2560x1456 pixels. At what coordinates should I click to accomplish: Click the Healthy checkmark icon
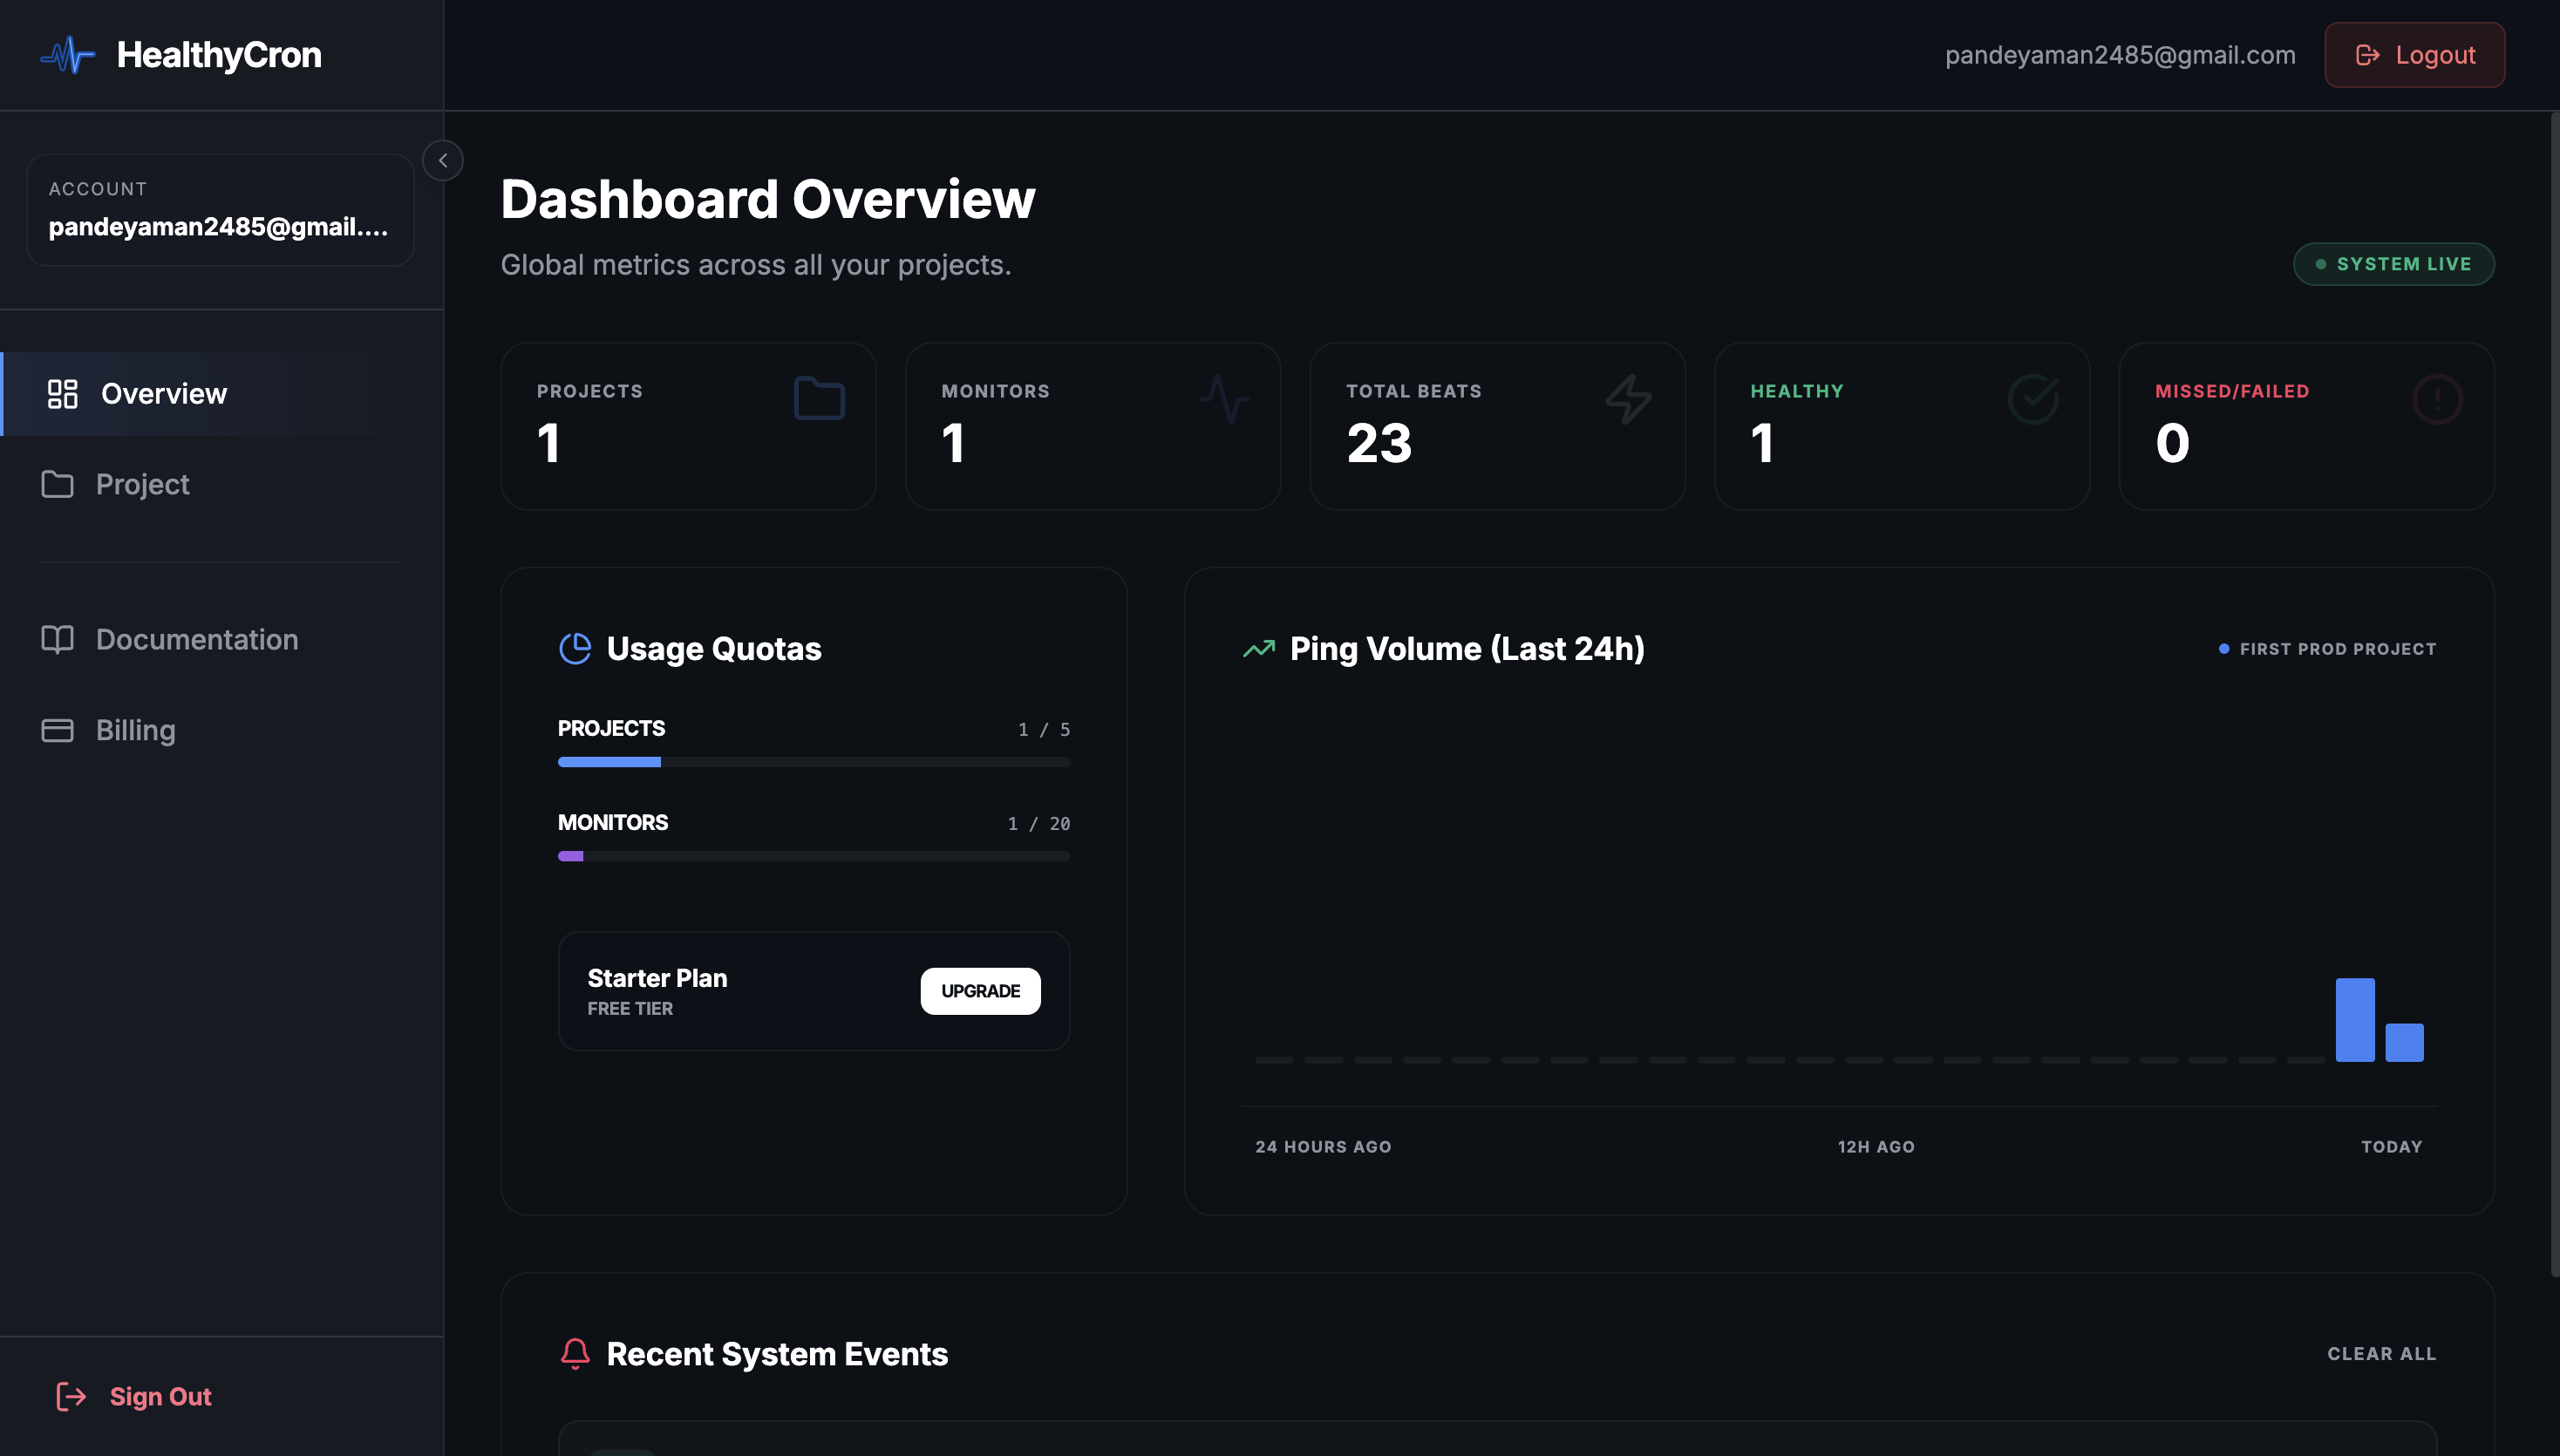(x=2033, y=399)
